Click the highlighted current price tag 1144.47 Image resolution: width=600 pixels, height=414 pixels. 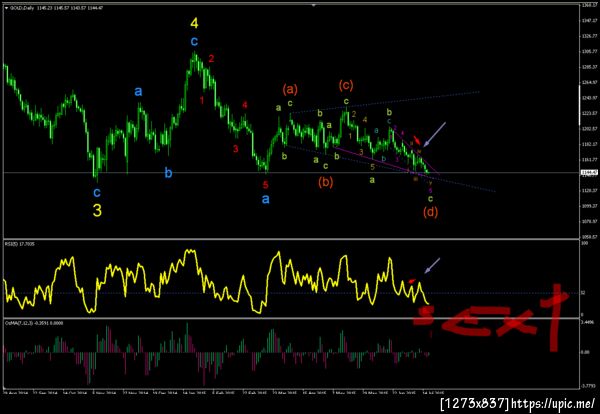(587, 173)
